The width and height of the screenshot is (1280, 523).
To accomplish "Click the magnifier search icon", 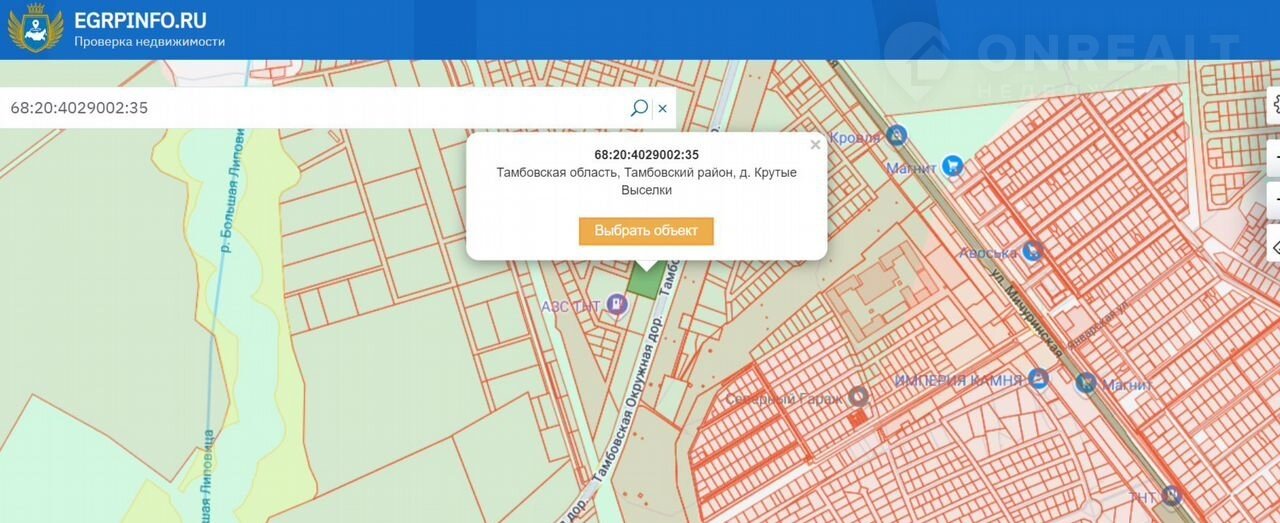I will 639,108.
